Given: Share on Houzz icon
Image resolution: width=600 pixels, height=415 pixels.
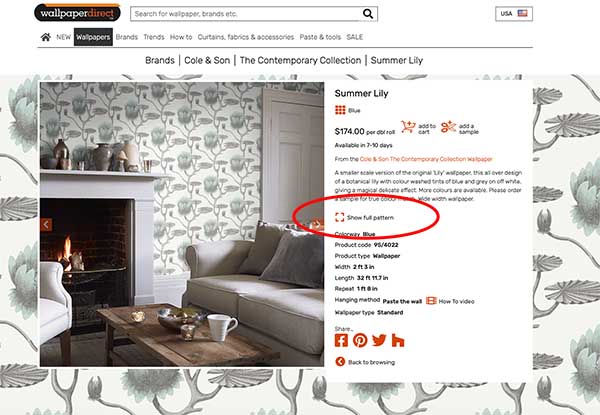Looking at the screenshot, I should coord(398,340).
